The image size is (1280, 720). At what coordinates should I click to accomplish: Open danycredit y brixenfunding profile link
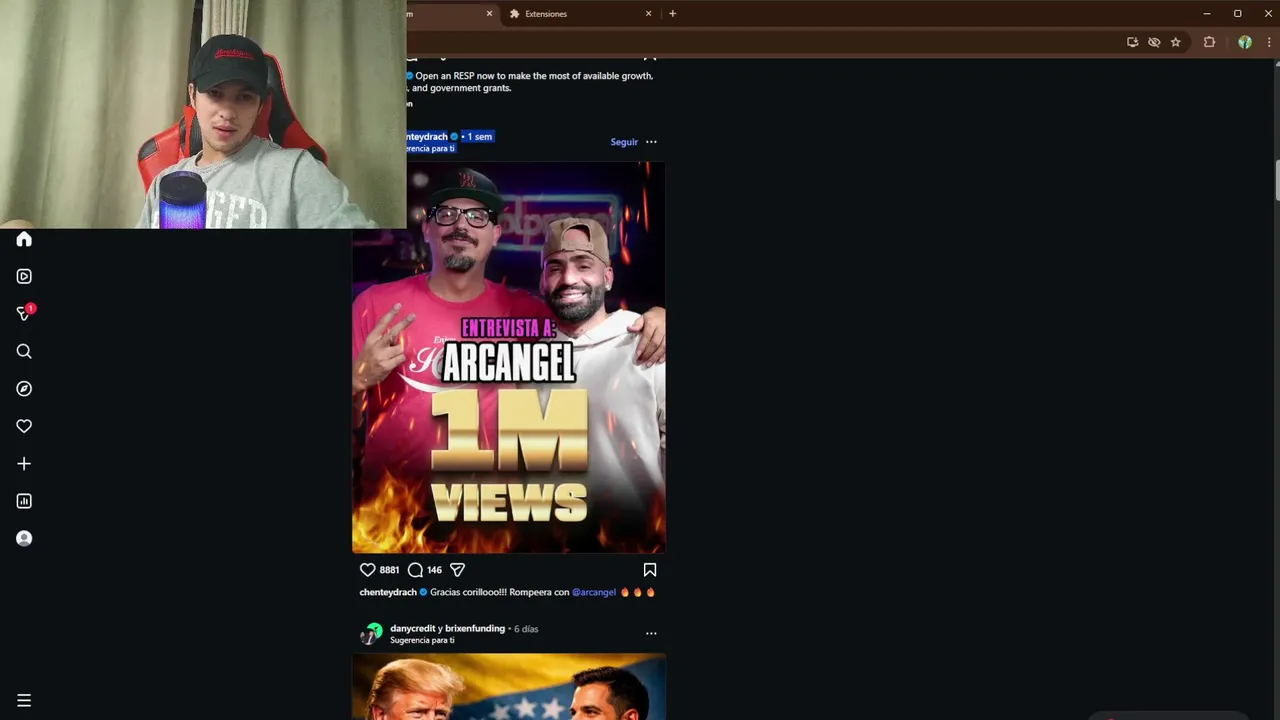tap(447, 628)
